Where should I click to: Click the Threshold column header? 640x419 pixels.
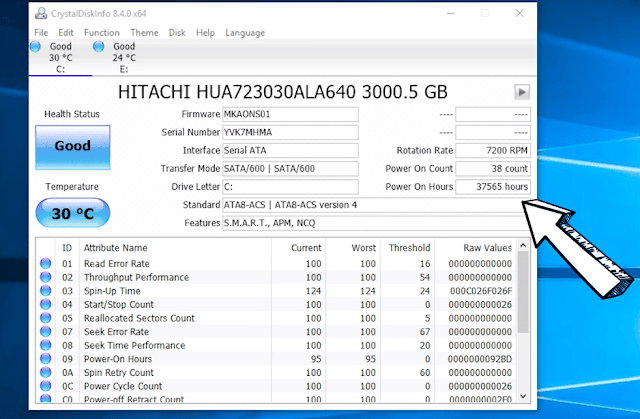(x=407, y=248)
